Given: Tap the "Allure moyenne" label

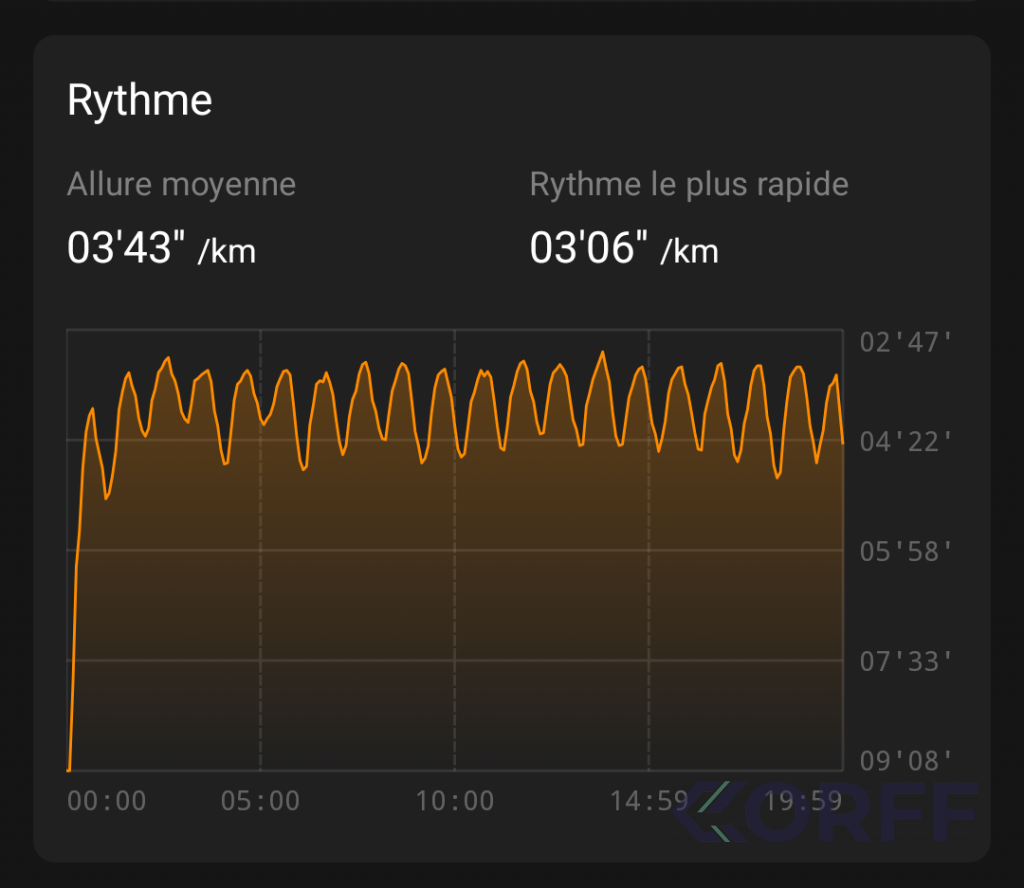Looking at the screenshot, I should tap(181, 185).
